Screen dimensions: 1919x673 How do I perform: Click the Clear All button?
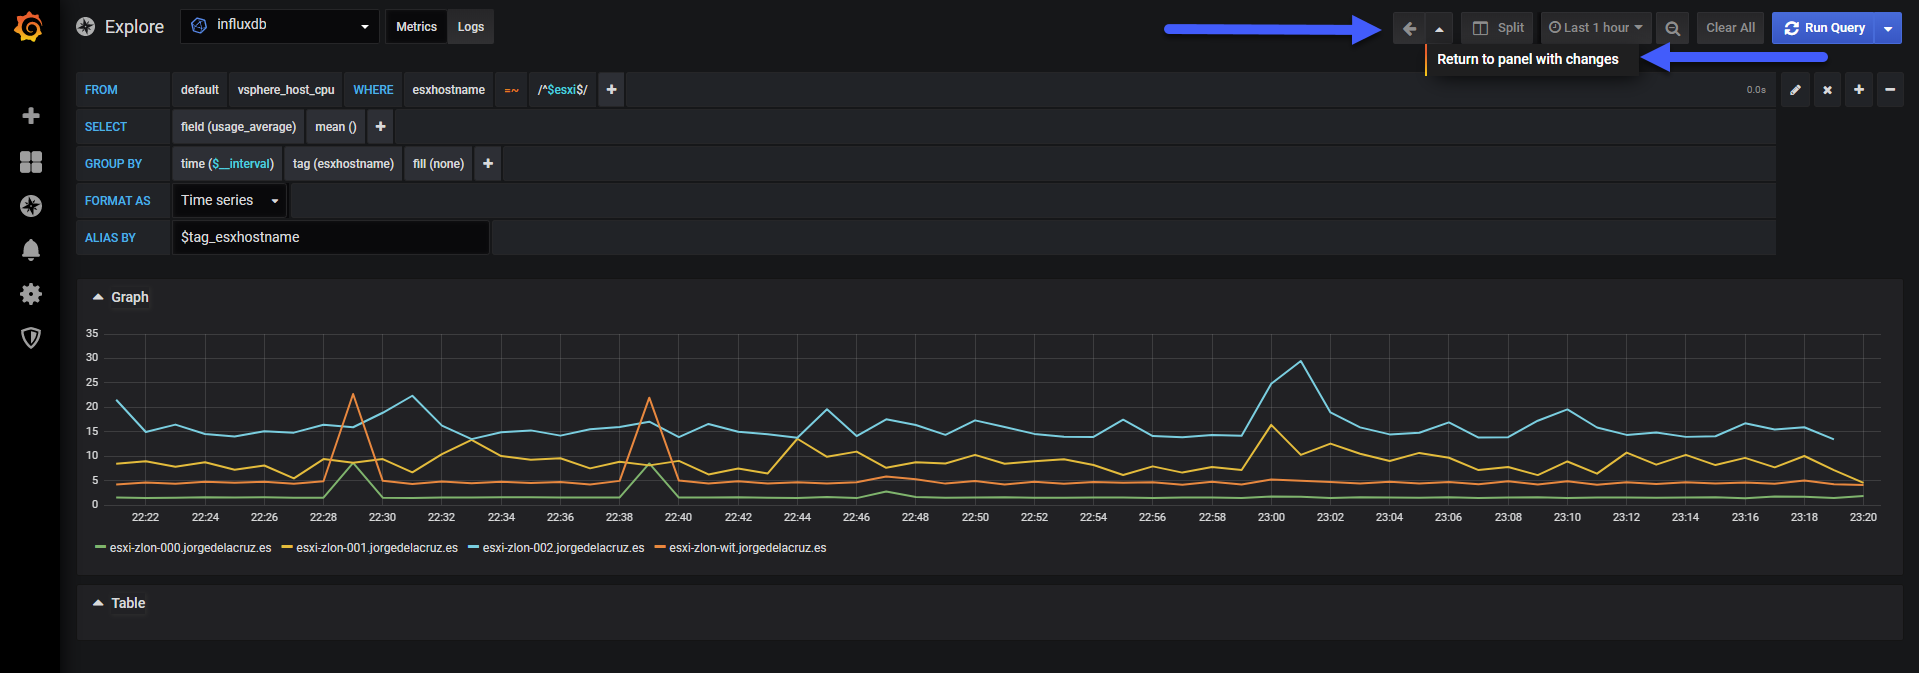coord(1730,28)
